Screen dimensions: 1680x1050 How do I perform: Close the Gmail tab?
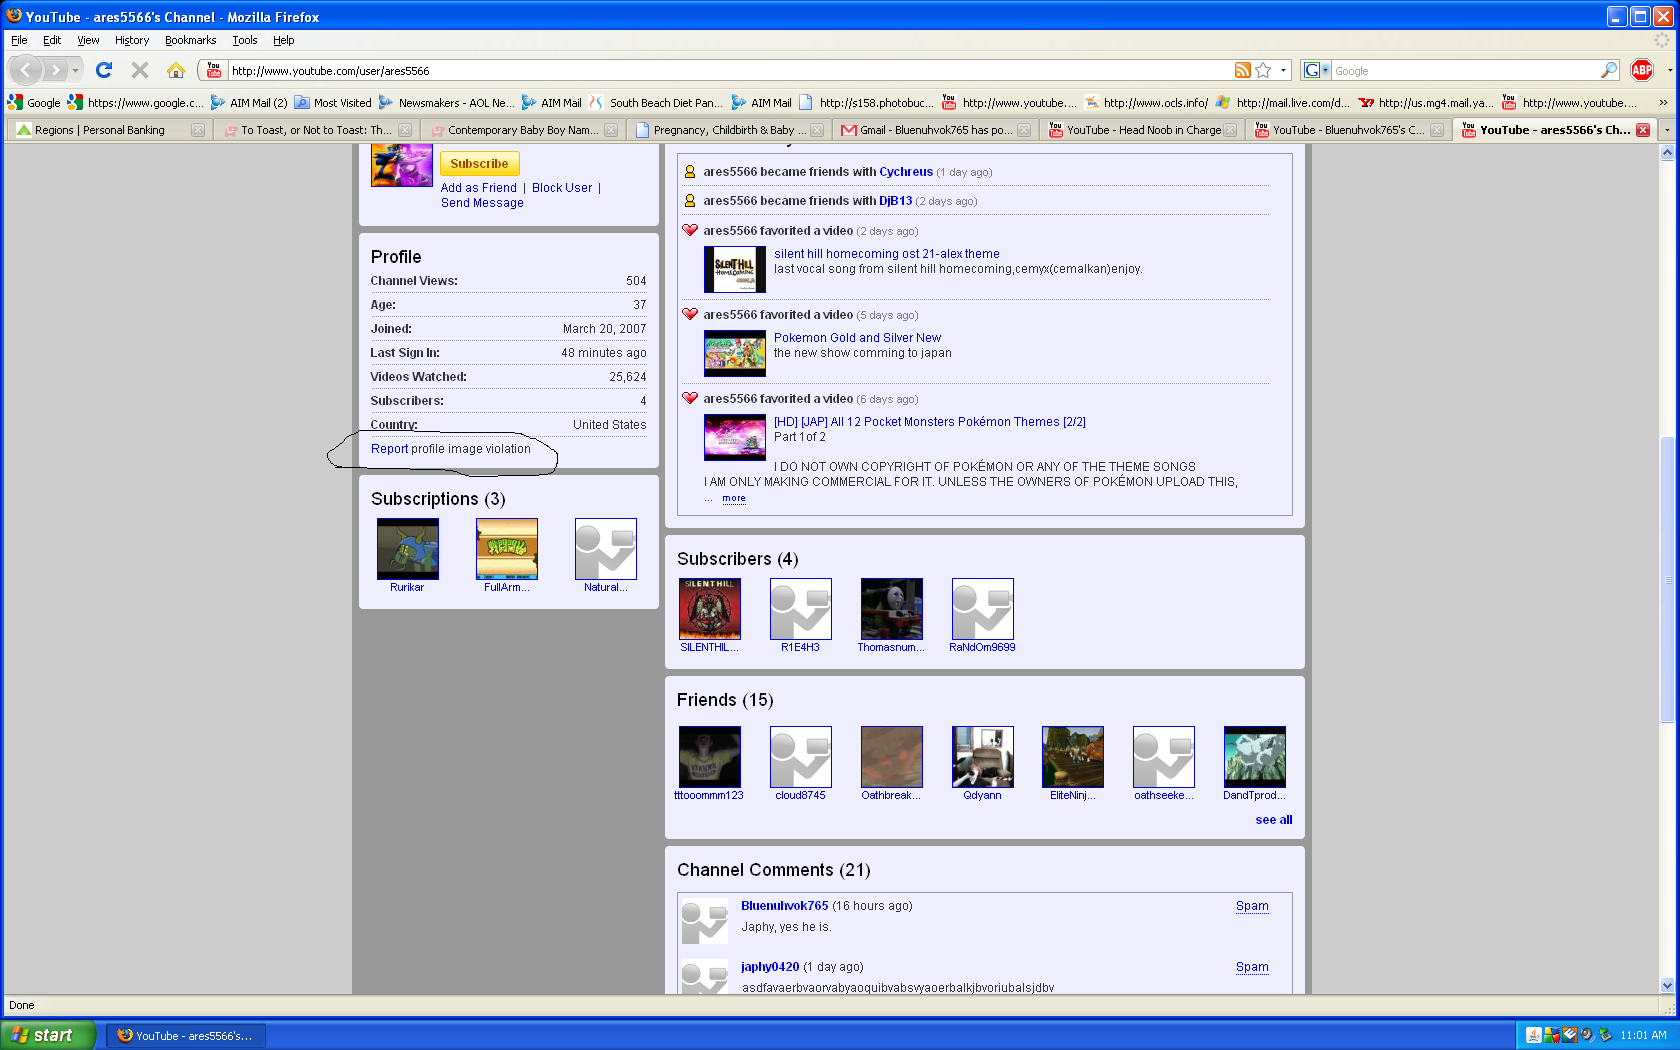point(1024,130)
